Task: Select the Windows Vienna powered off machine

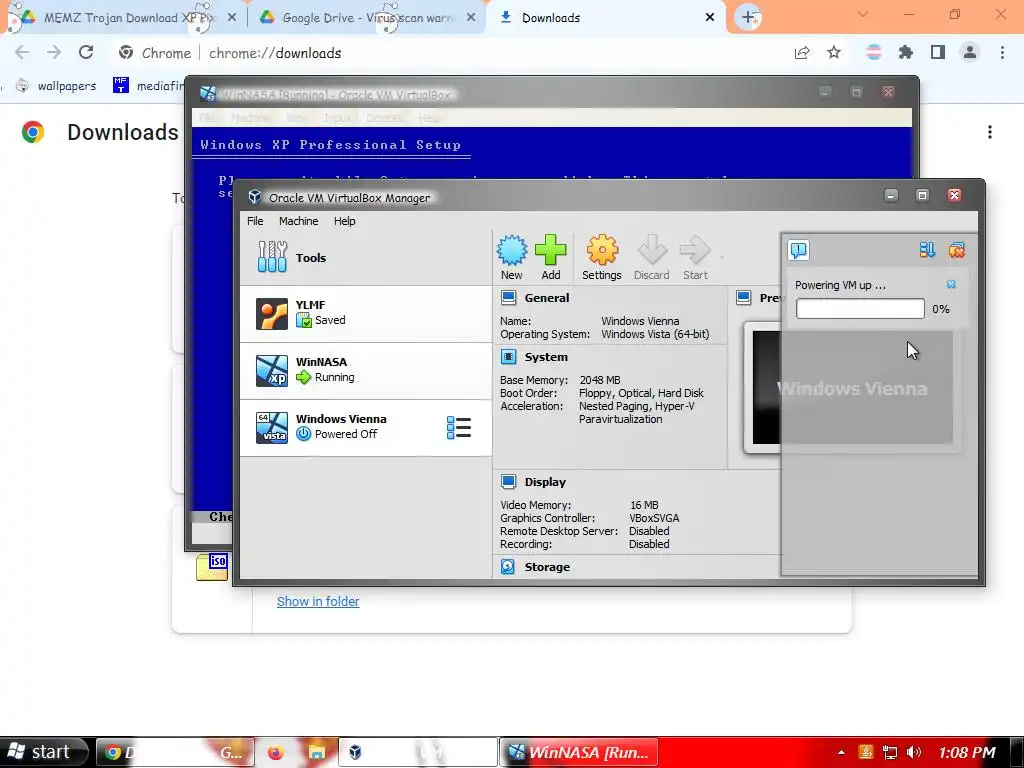Action: pyautogui.click(x=366, y=427)
